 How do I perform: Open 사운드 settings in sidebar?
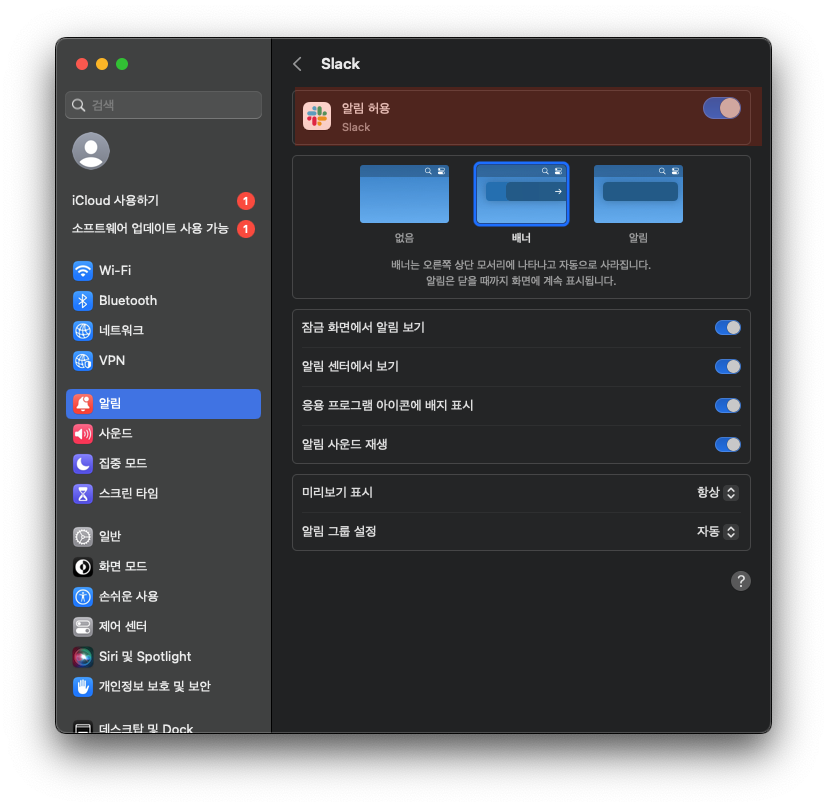tap(164, 434)
